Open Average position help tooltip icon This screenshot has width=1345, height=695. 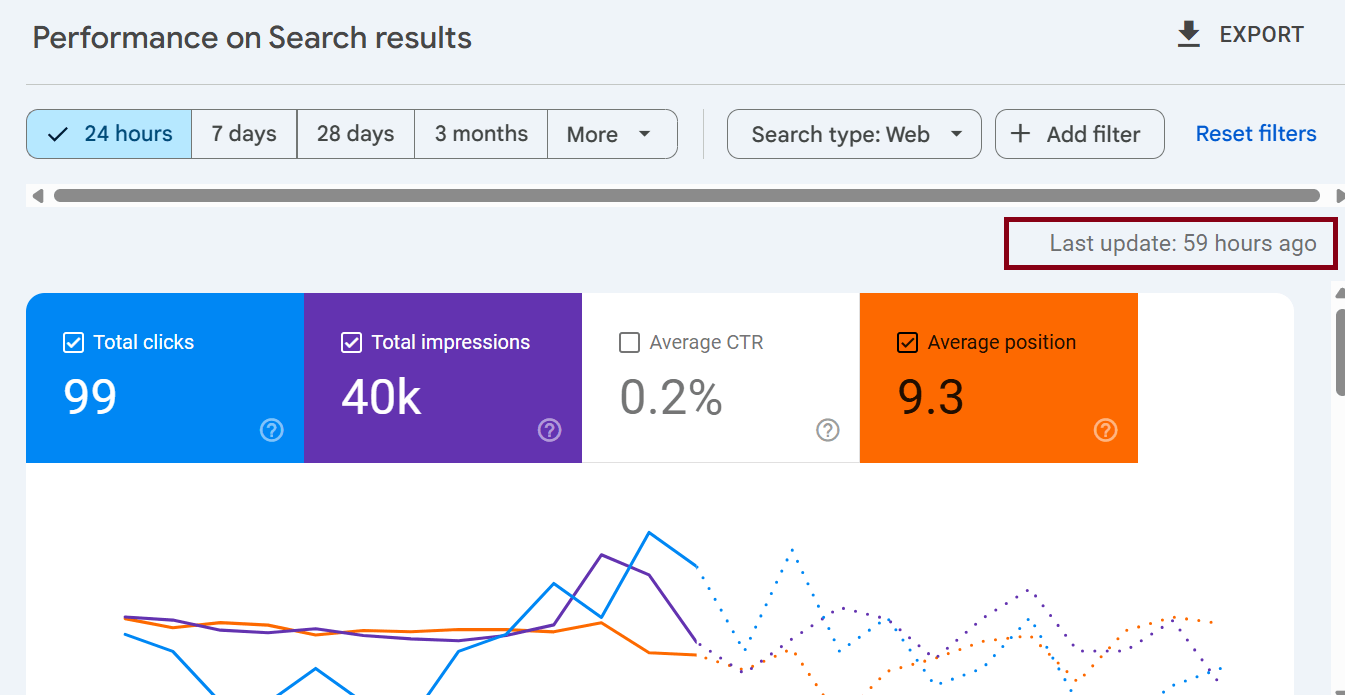coord(1105,430)
